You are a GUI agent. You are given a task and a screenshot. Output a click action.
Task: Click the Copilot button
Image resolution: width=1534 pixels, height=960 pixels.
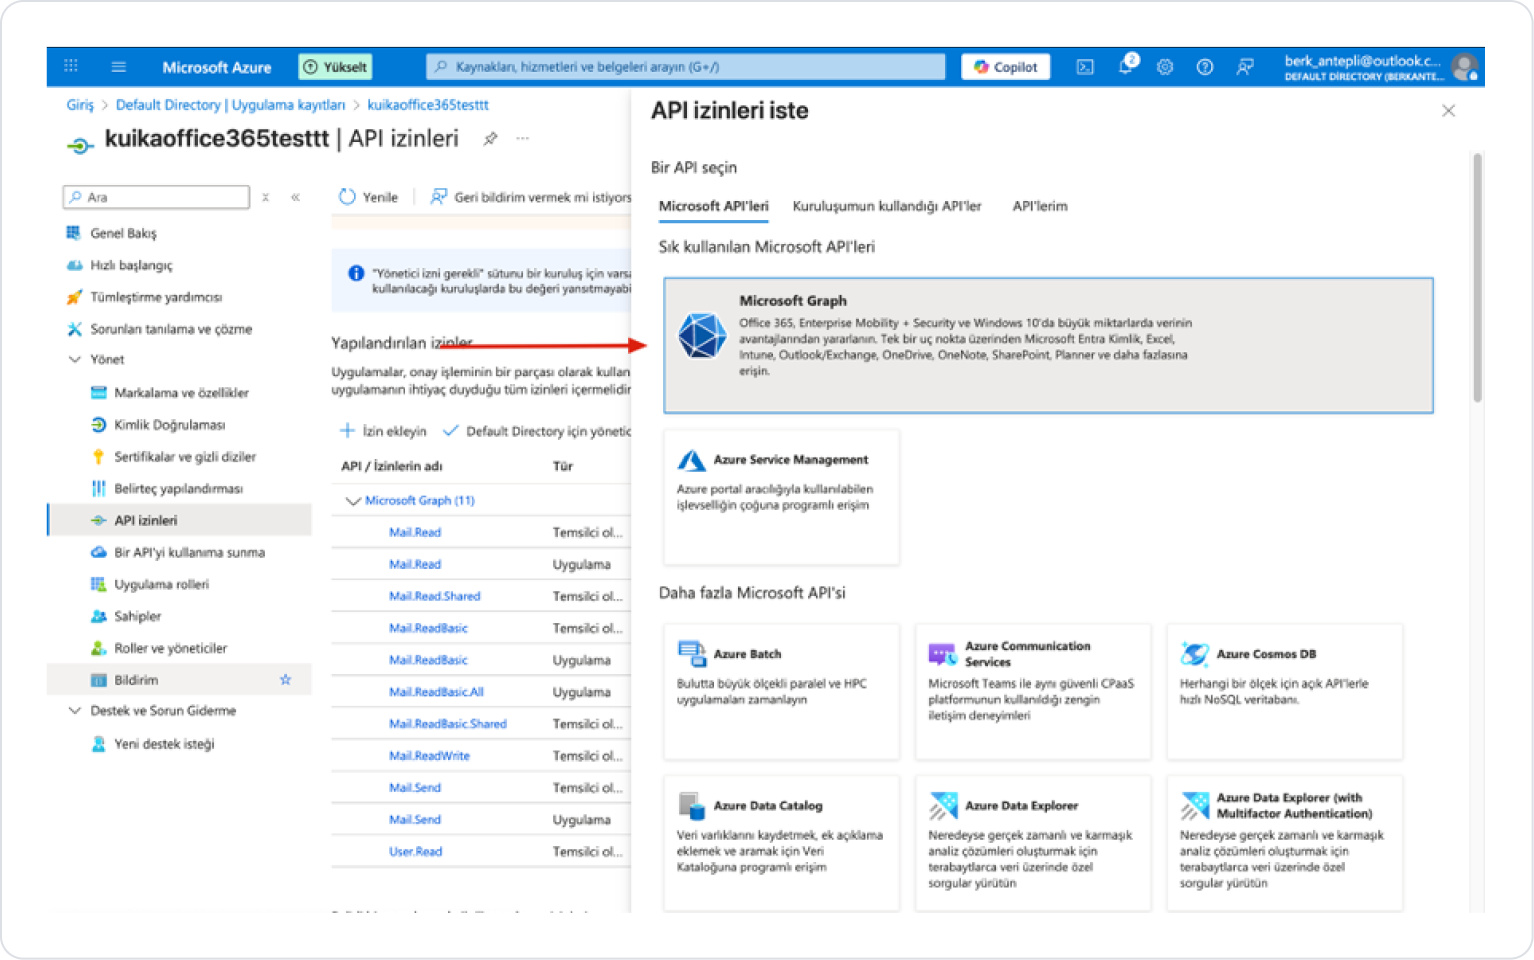[x=1006, y=67]
